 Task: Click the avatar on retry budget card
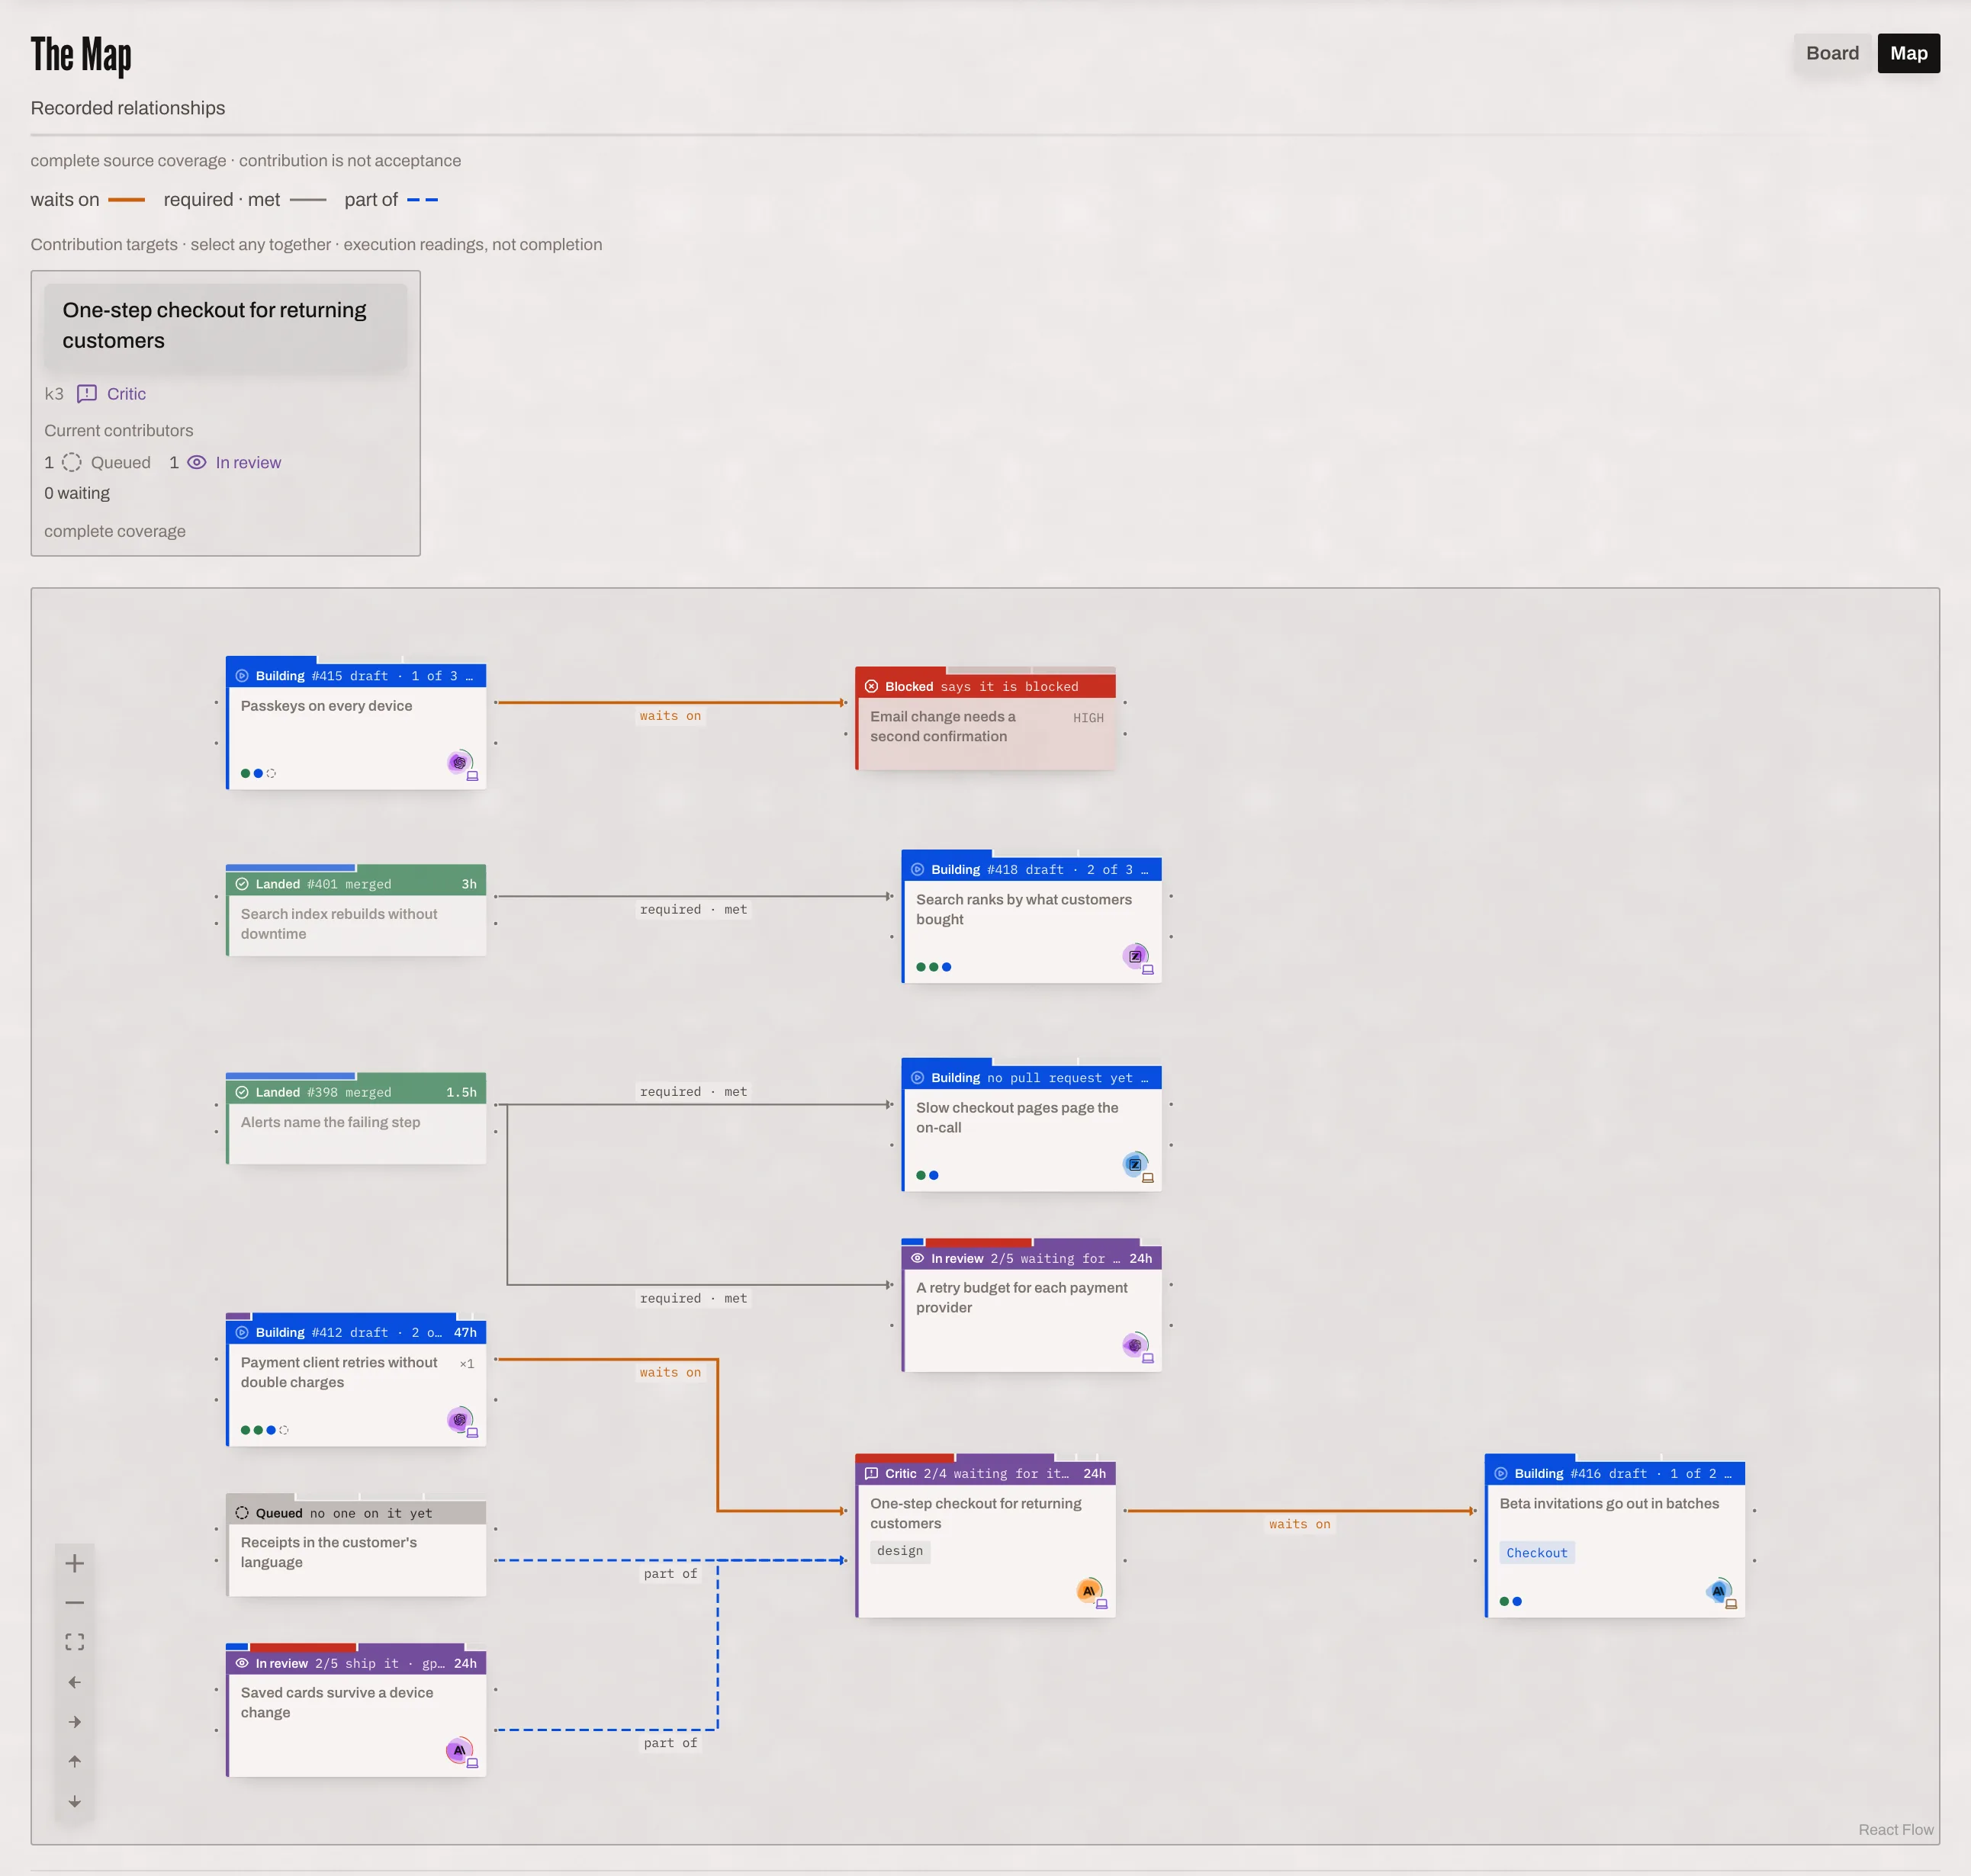pyautogui.click(x=1135, y=1345)
